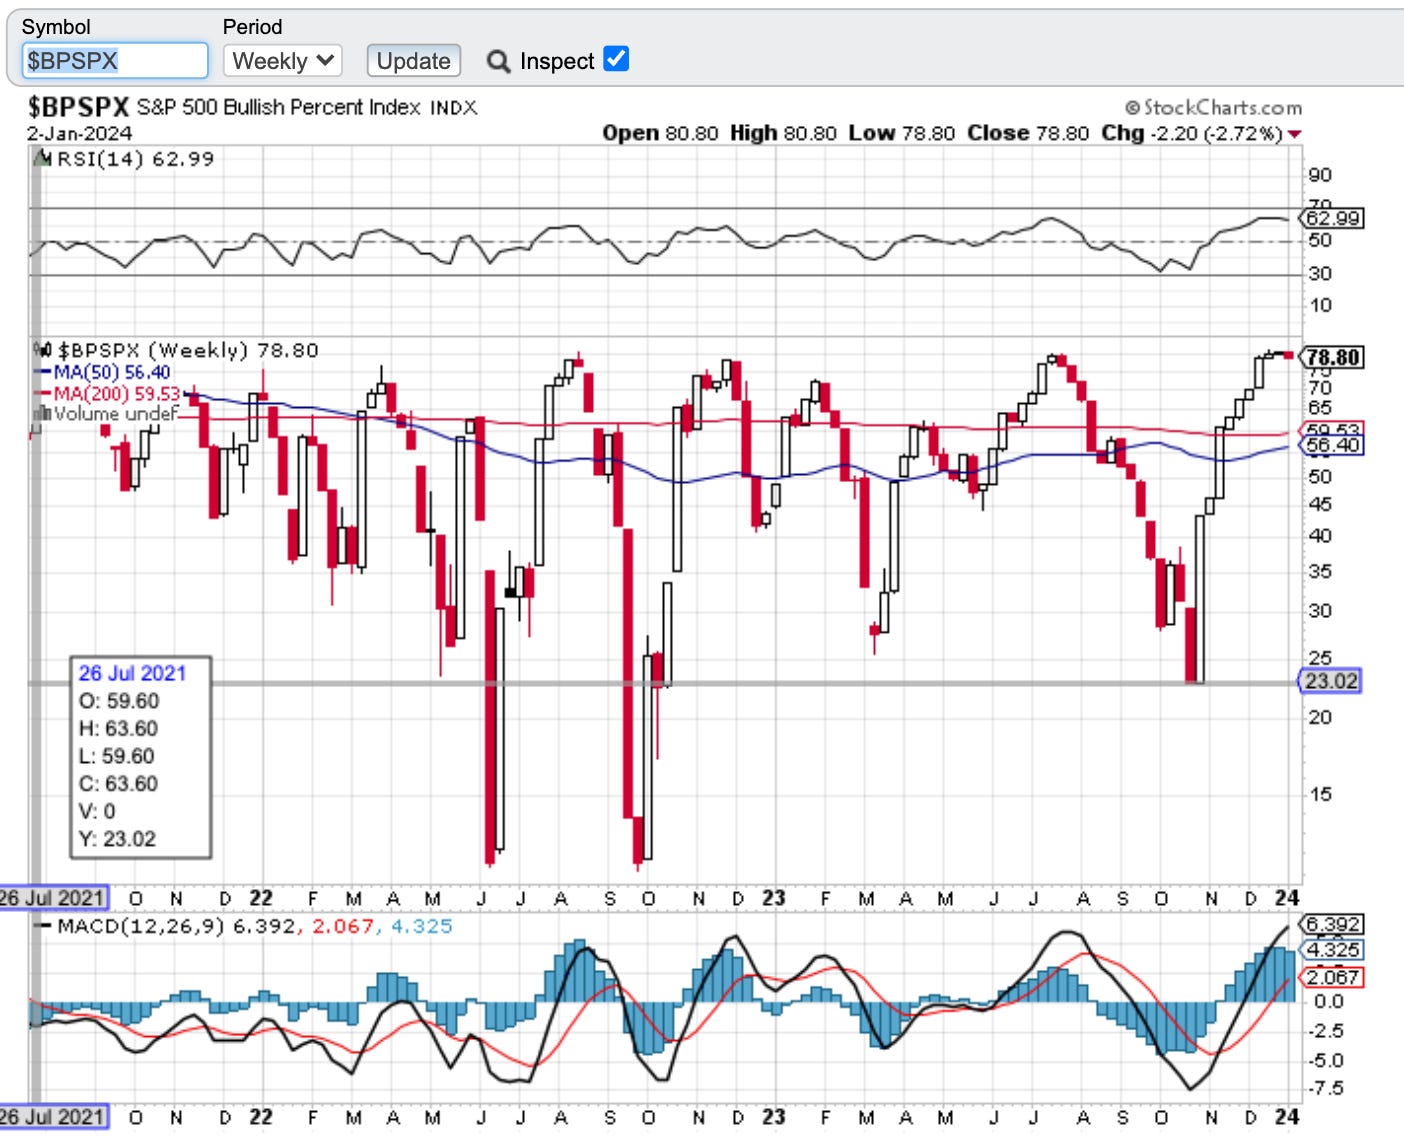Click the 6.392 MACD value tag
Screen dimensions: 1404x1143
tap(1333, 925)
